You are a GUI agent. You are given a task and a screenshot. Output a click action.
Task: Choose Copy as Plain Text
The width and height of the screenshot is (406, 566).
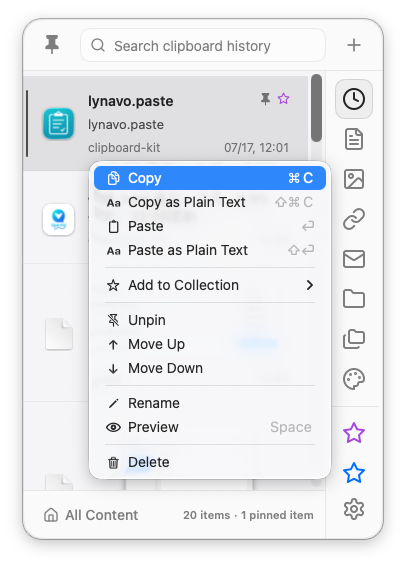tap(210, 202)
